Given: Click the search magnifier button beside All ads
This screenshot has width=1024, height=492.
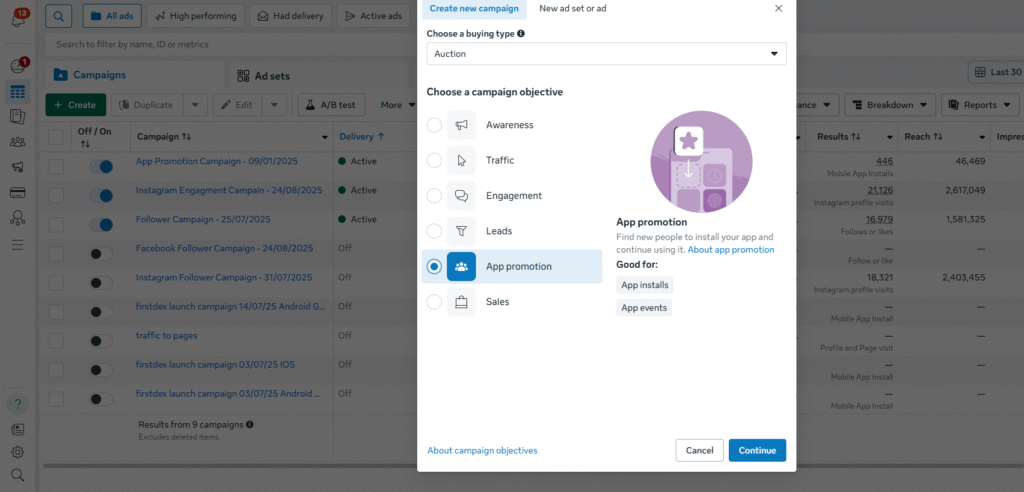Looking at the screenshot, I should (59, 16).
